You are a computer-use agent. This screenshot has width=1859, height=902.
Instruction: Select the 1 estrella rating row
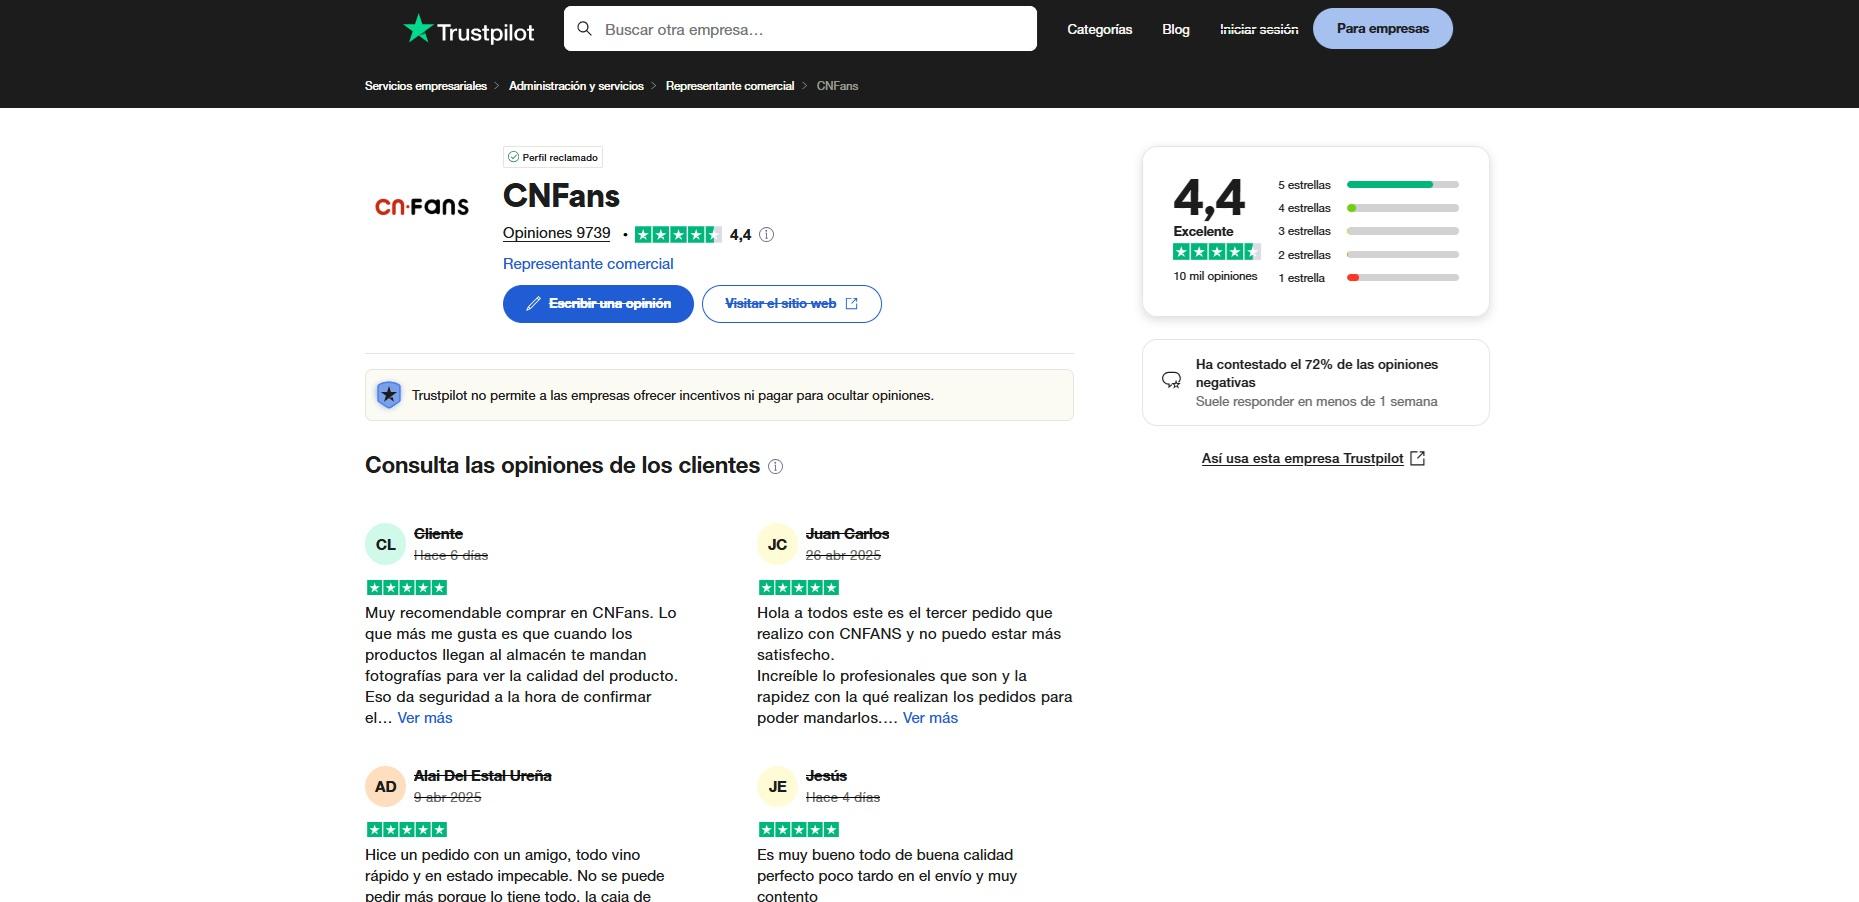click(x=1368, y=278)
